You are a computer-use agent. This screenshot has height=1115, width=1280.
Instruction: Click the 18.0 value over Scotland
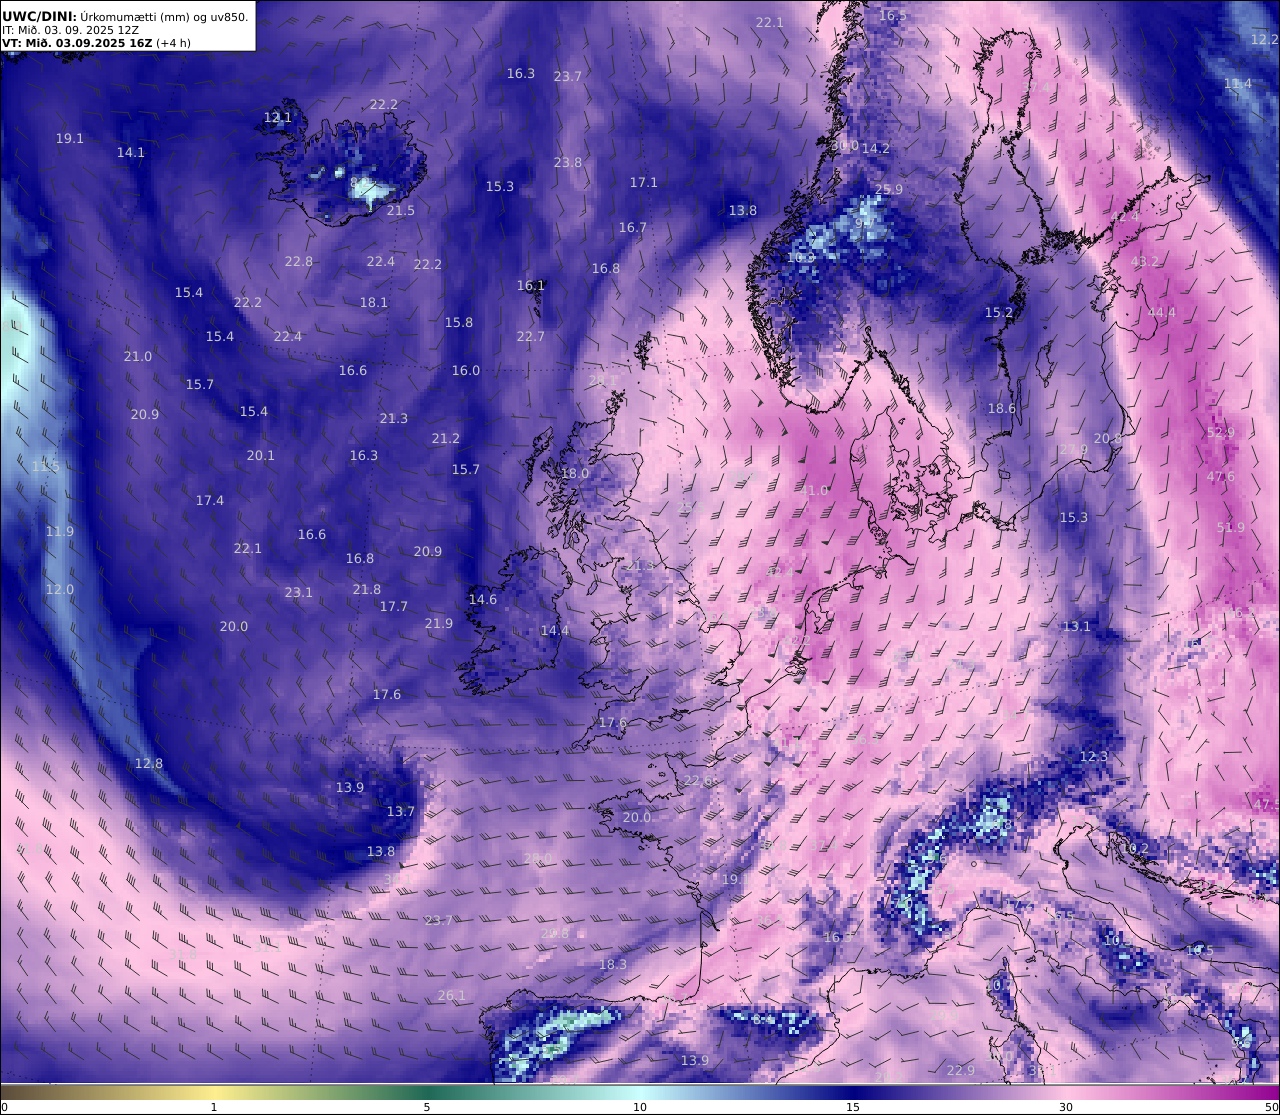coord(575,474)
